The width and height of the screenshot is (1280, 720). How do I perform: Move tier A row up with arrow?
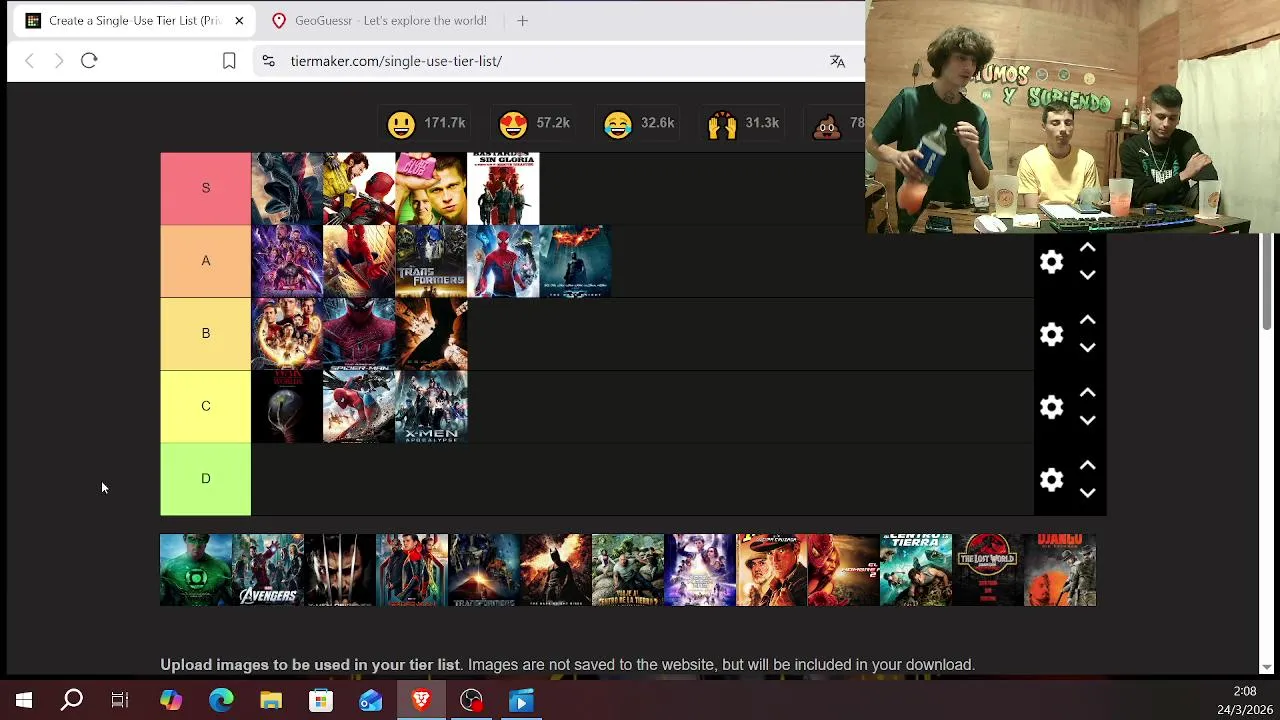(x=1087, y=248)
